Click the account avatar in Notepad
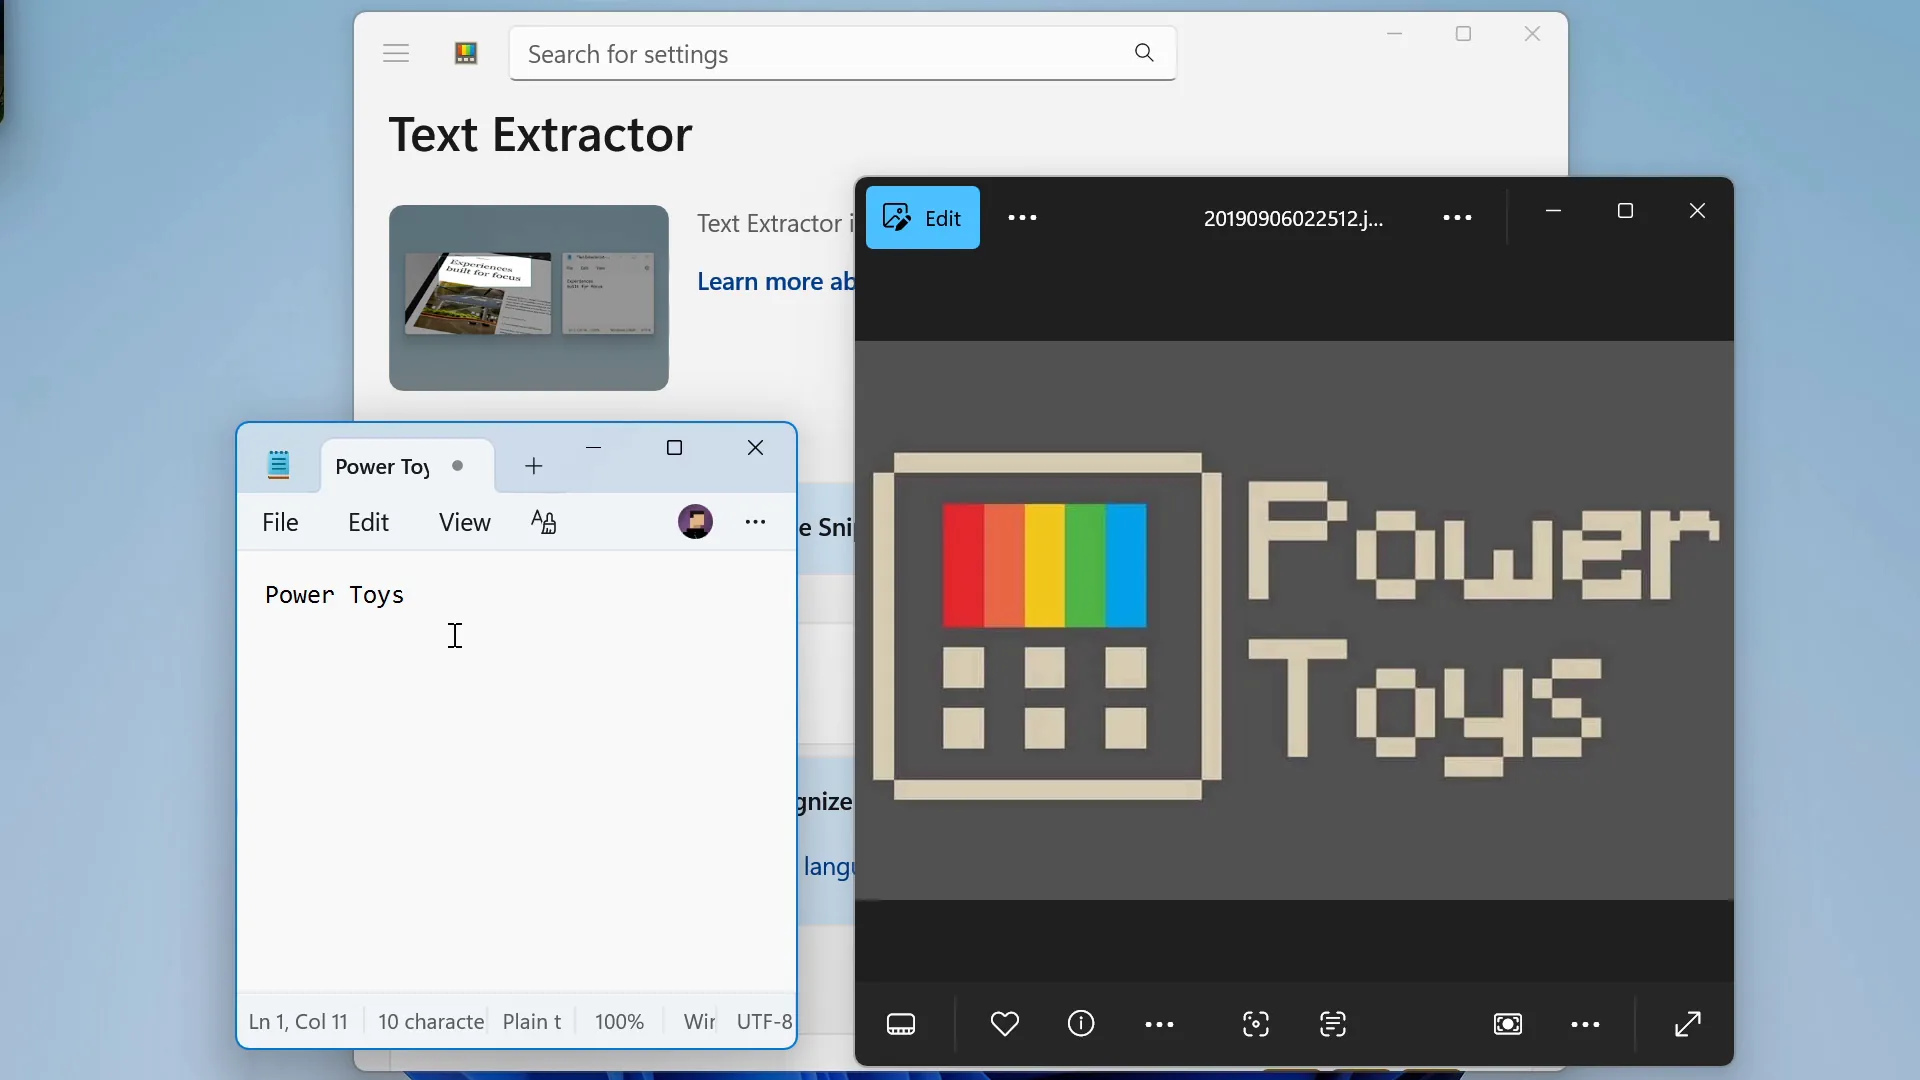Image resolution: width=1920 pixels, height=1080 pixels. point(696,522)
